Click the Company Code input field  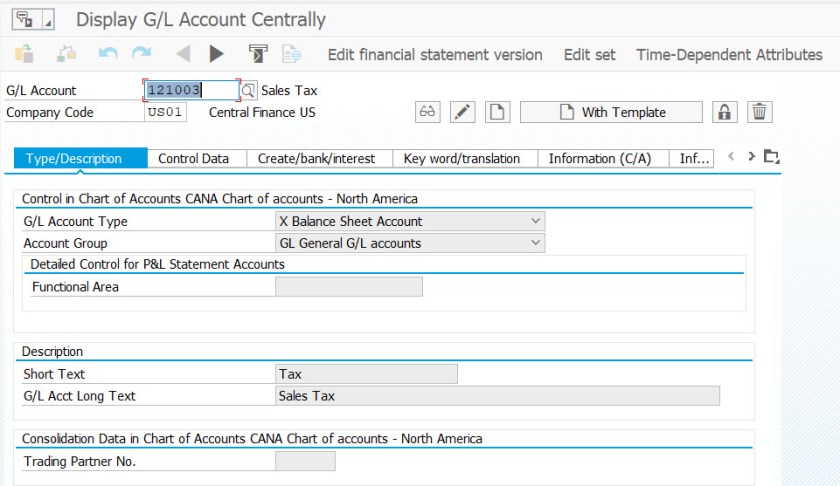pyautogui.click(x=165, y=112)
